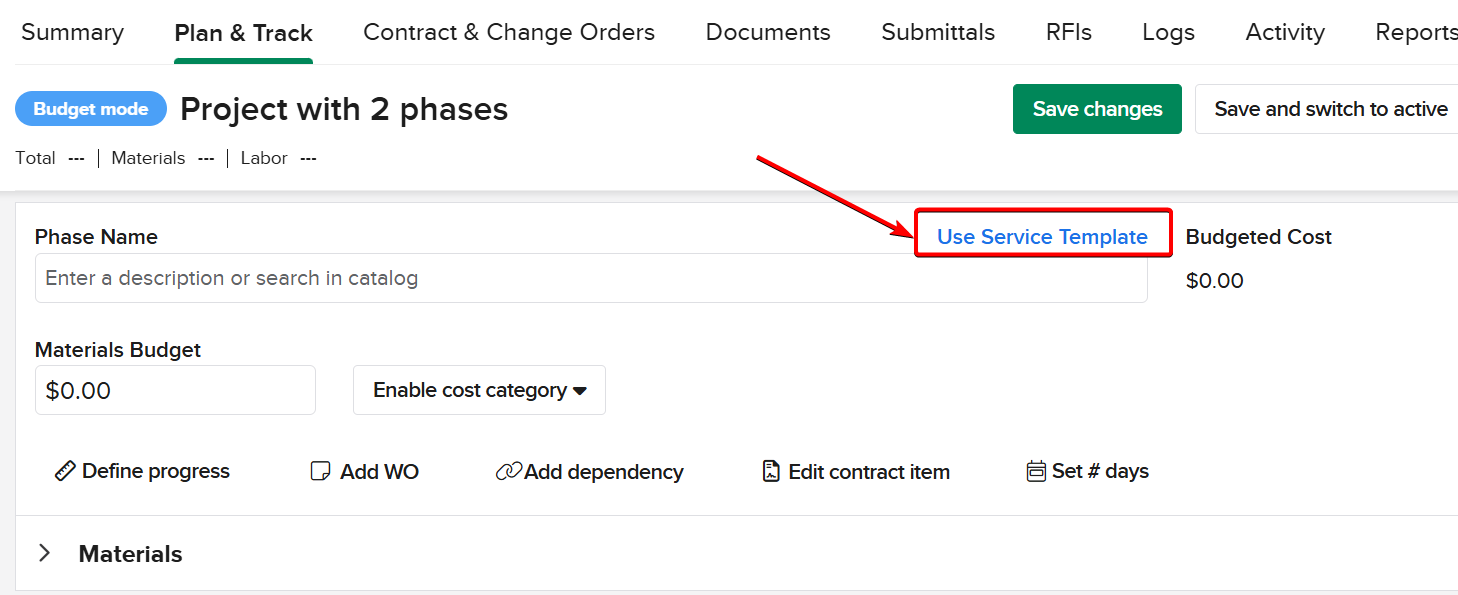Open the Activity tab
The height and width of the screenshot is (595, 1458).
tap(1285, 32)
